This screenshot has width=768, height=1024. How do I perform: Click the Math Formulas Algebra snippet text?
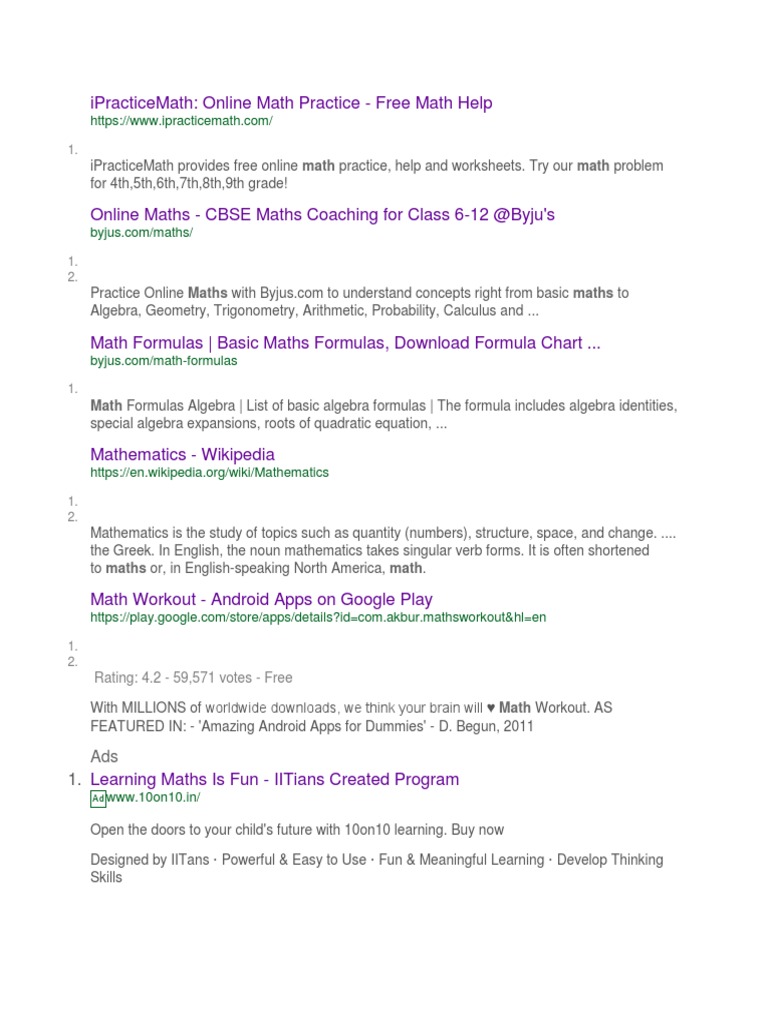[x=383, y=414]
